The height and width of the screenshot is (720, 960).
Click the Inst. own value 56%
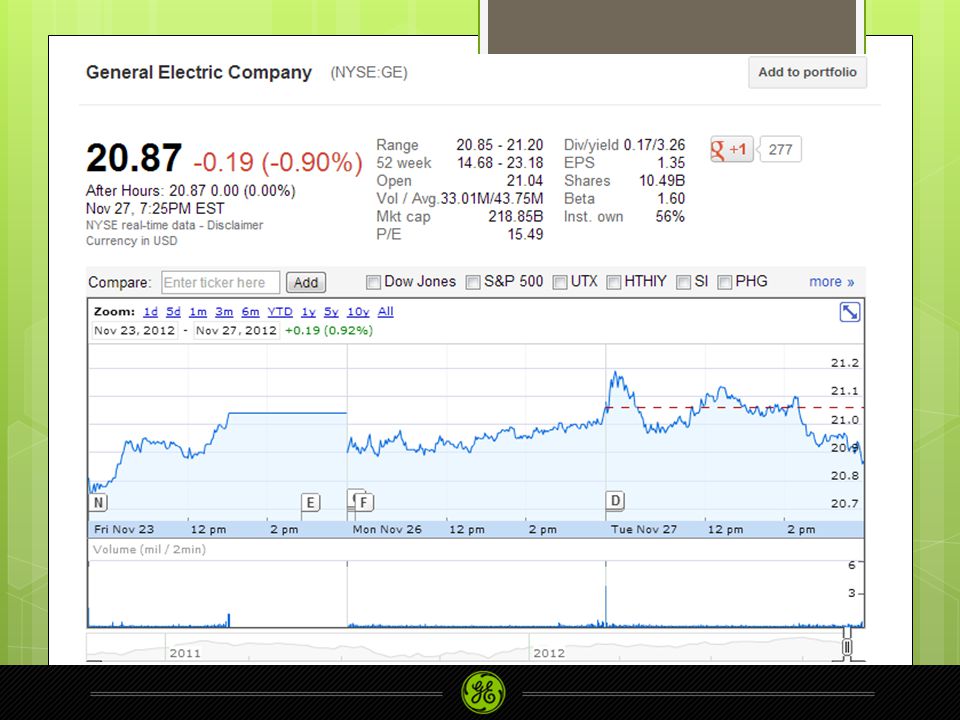(x=670, y=216)
